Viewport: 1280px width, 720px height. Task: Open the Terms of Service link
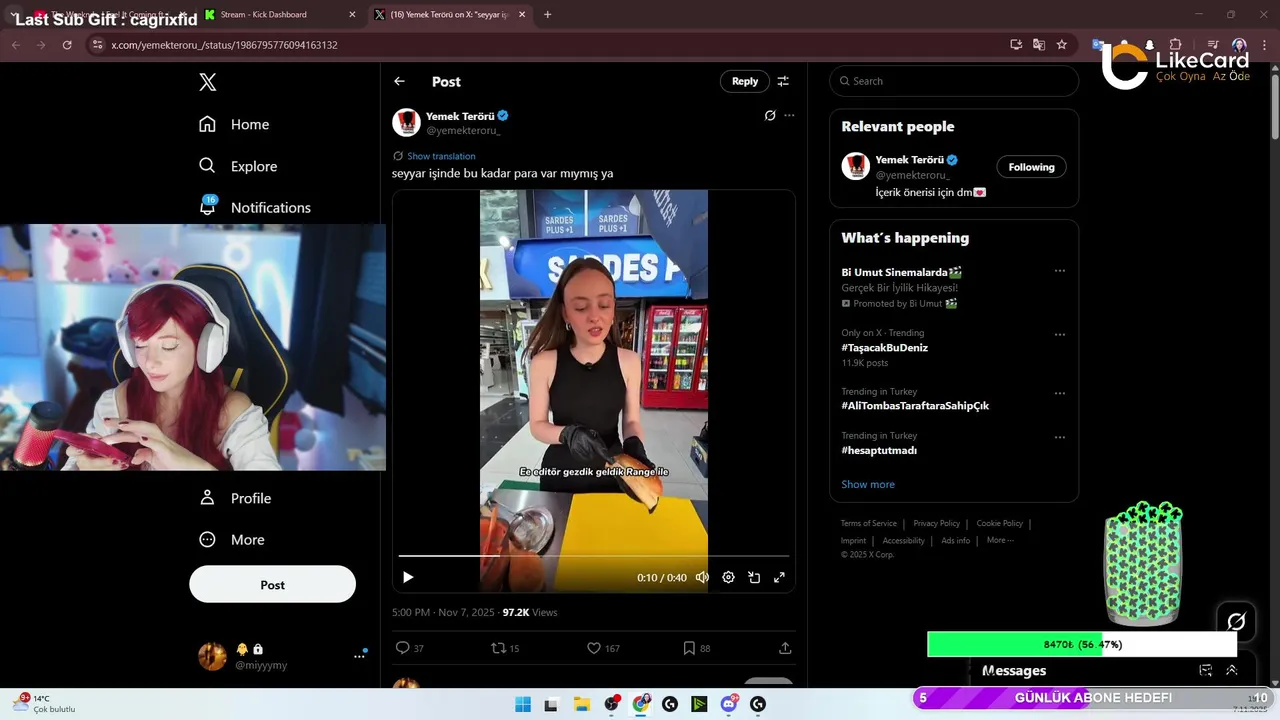pos(868,523)
